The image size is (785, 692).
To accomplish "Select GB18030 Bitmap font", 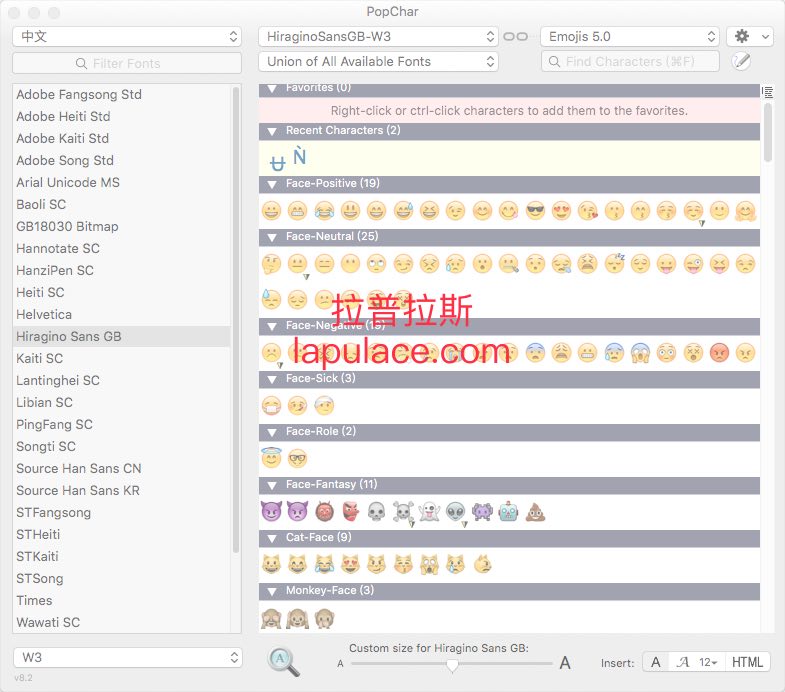I will click(x=67, y=226).
